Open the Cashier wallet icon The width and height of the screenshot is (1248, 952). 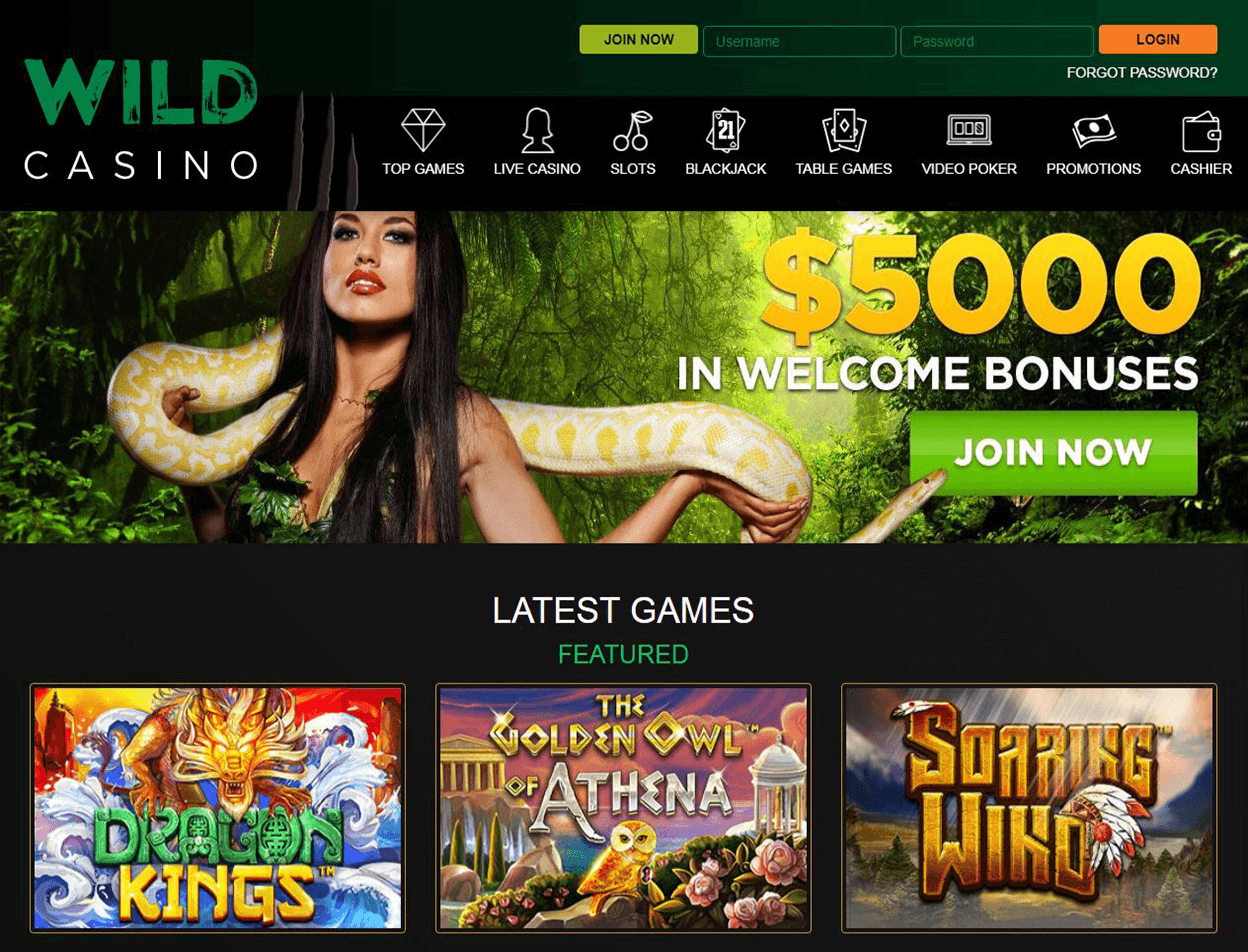1201,131
